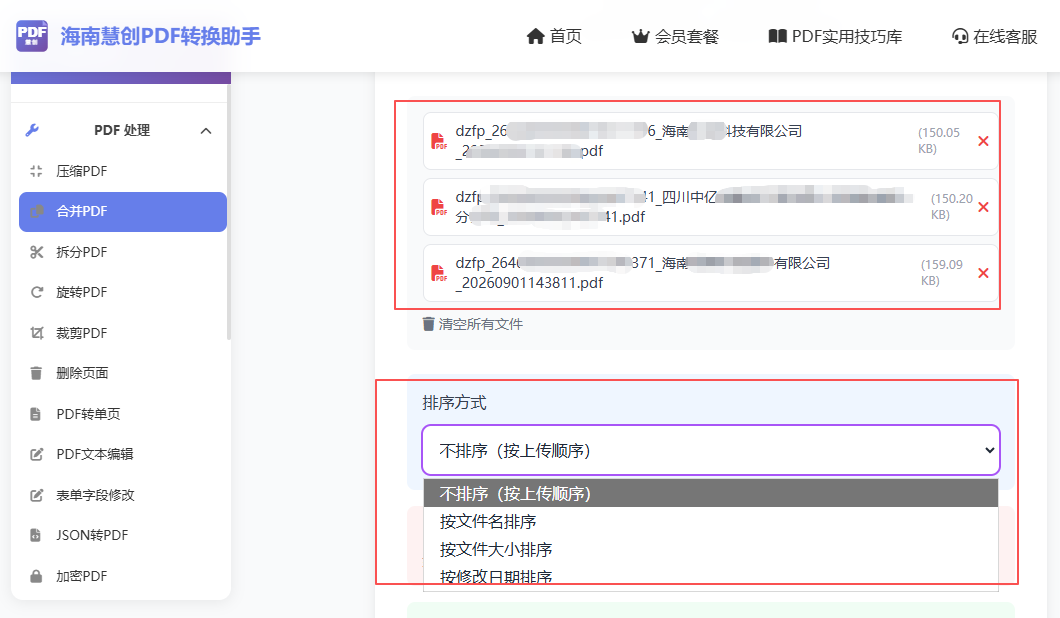Choose 不排序（按上传顺序) in the open dropdown list
This screenshot has height=618, width=1060.
[x=710, y=494]
